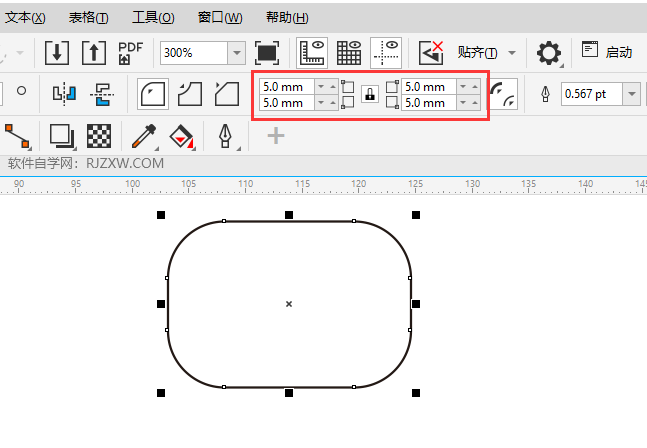Image resolution: width=647 pixels, height=448 pixels.
Task: Select the connector tool
Action: (17, 136)
